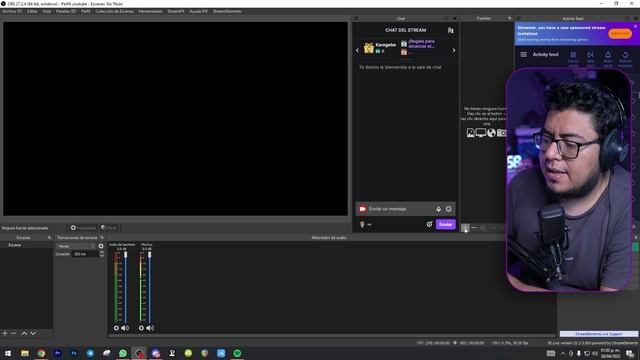Open the Activity feed hamburger menu

[524, 54]
